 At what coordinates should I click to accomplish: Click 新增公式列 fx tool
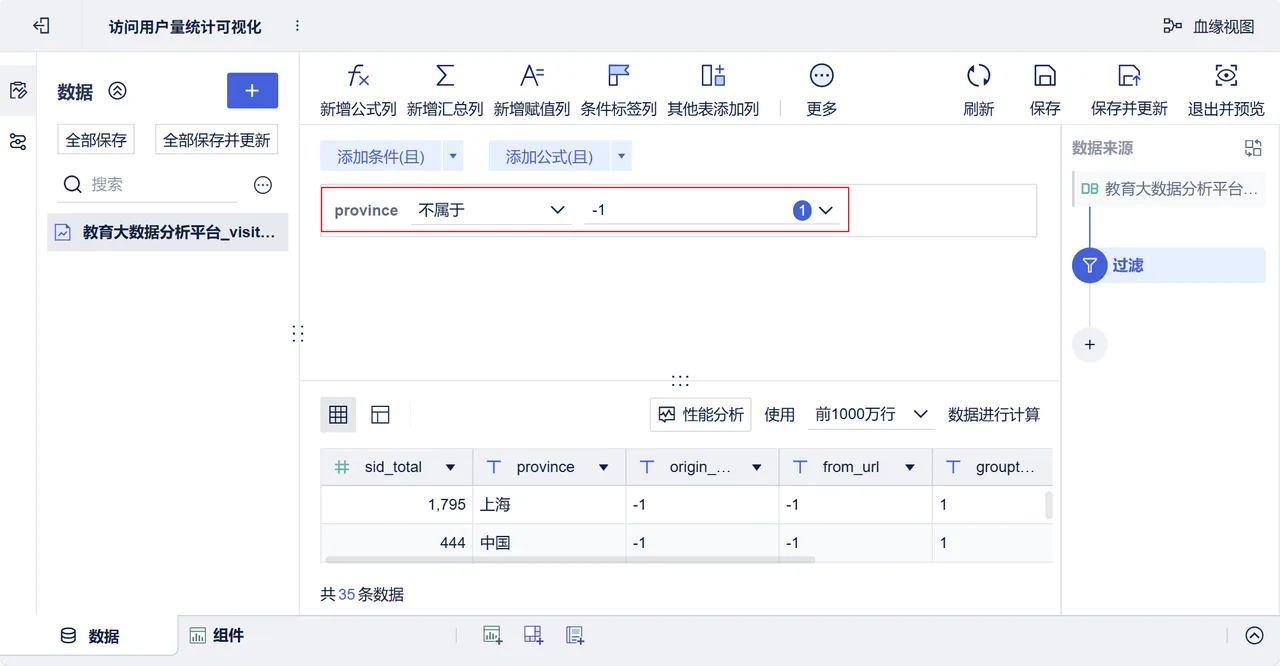pyautogui.click(x=358, y=90)
